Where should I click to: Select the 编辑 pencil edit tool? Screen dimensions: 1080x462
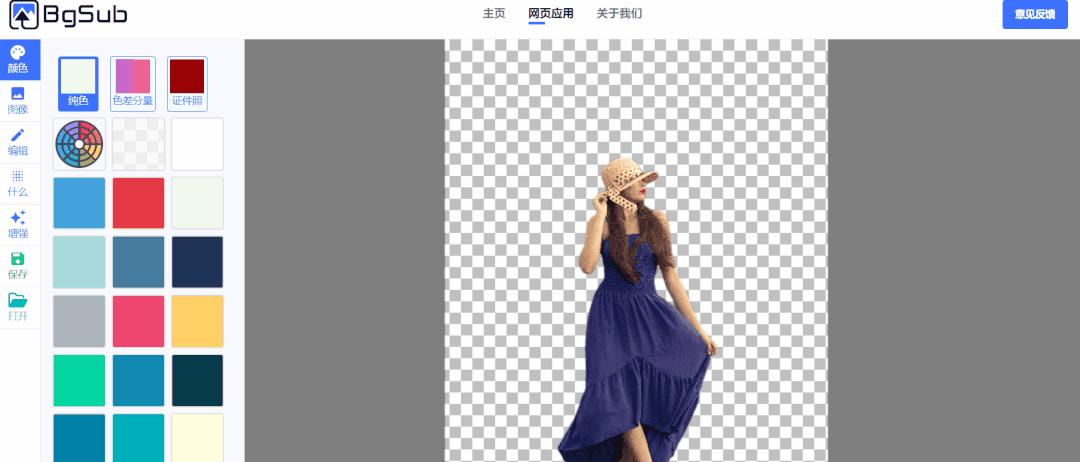click(x=18, y=141)
